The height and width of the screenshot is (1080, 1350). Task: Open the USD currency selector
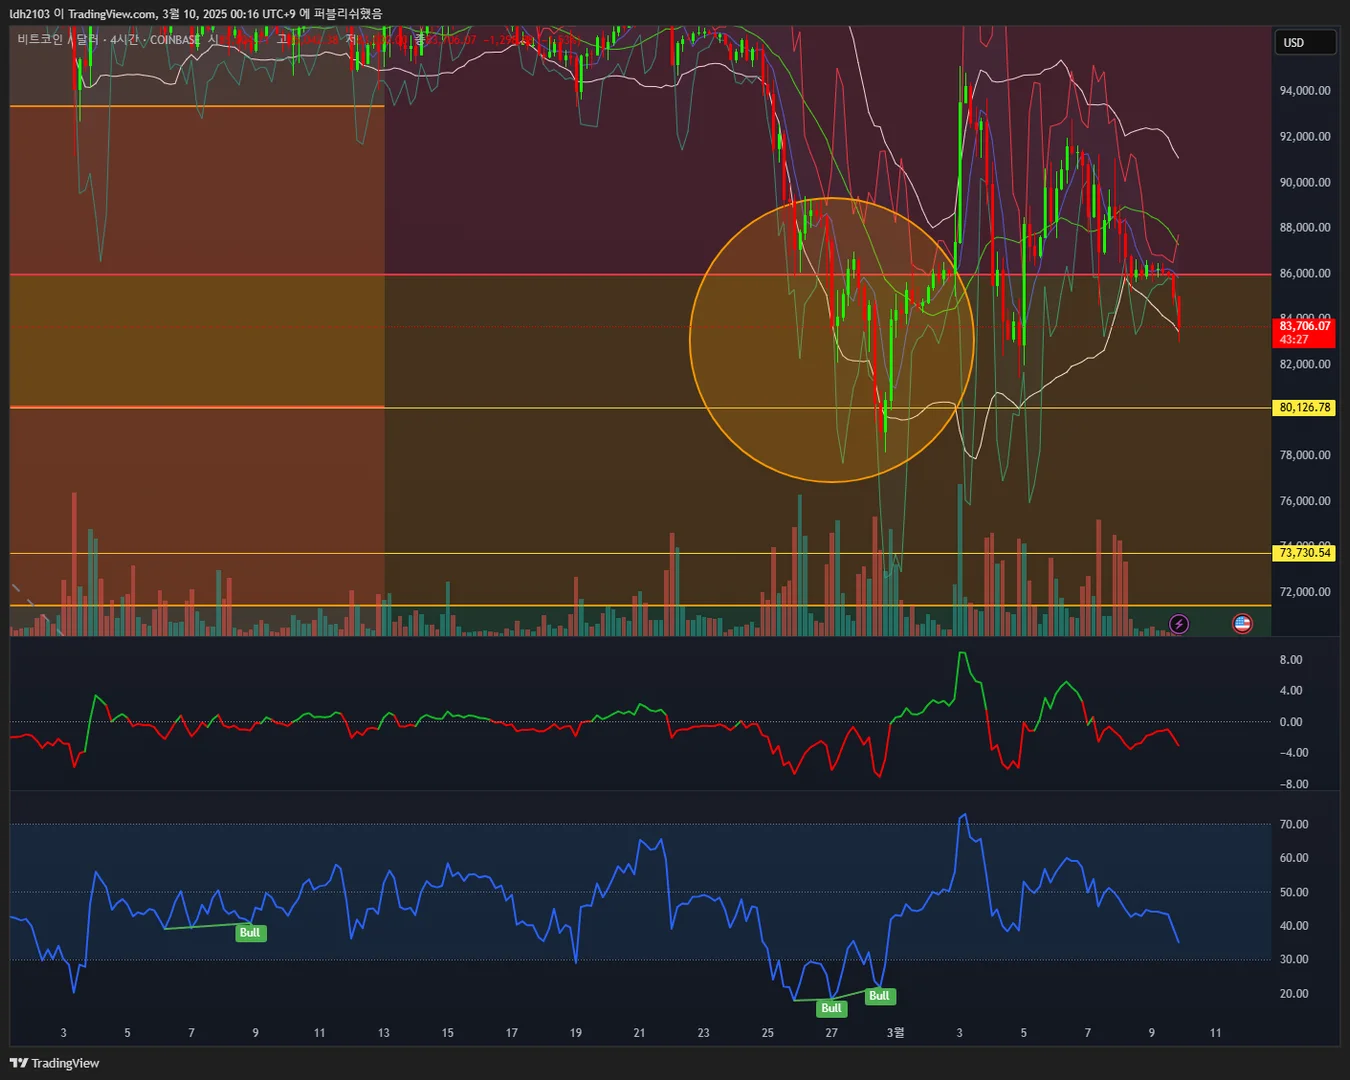[x=1305, y=43]
